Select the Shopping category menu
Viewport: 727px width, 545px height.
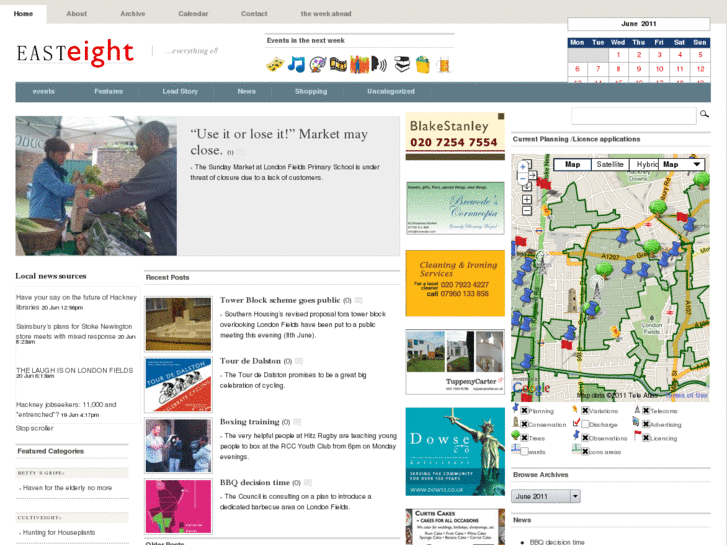(x=311, y=91)
